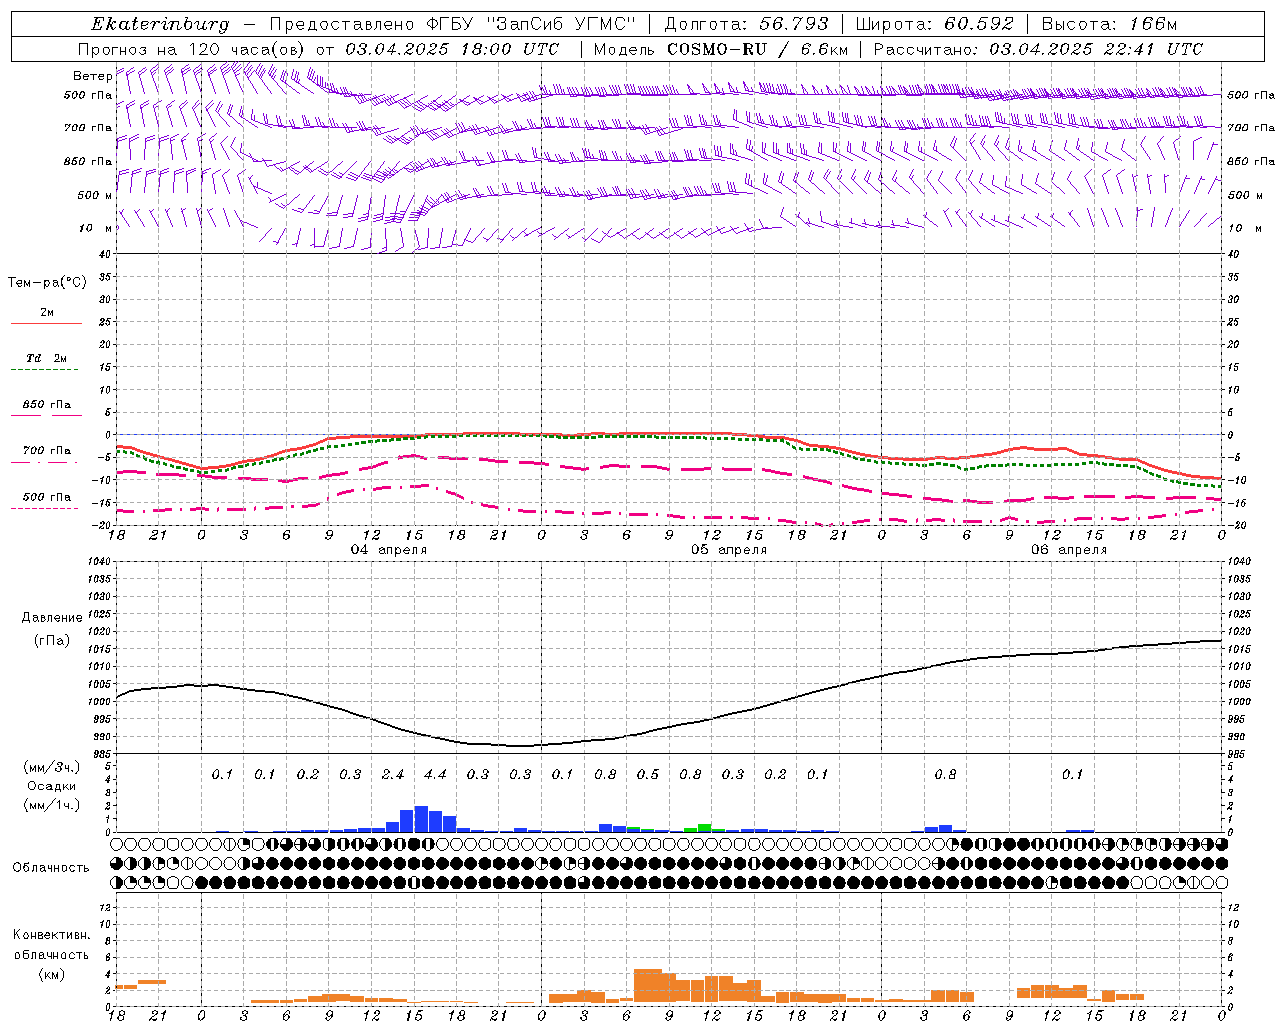Viewport: 1280px width, 1024px height.
Task: Click the 2м temperature legend entry
Action: tap(47, 313)
